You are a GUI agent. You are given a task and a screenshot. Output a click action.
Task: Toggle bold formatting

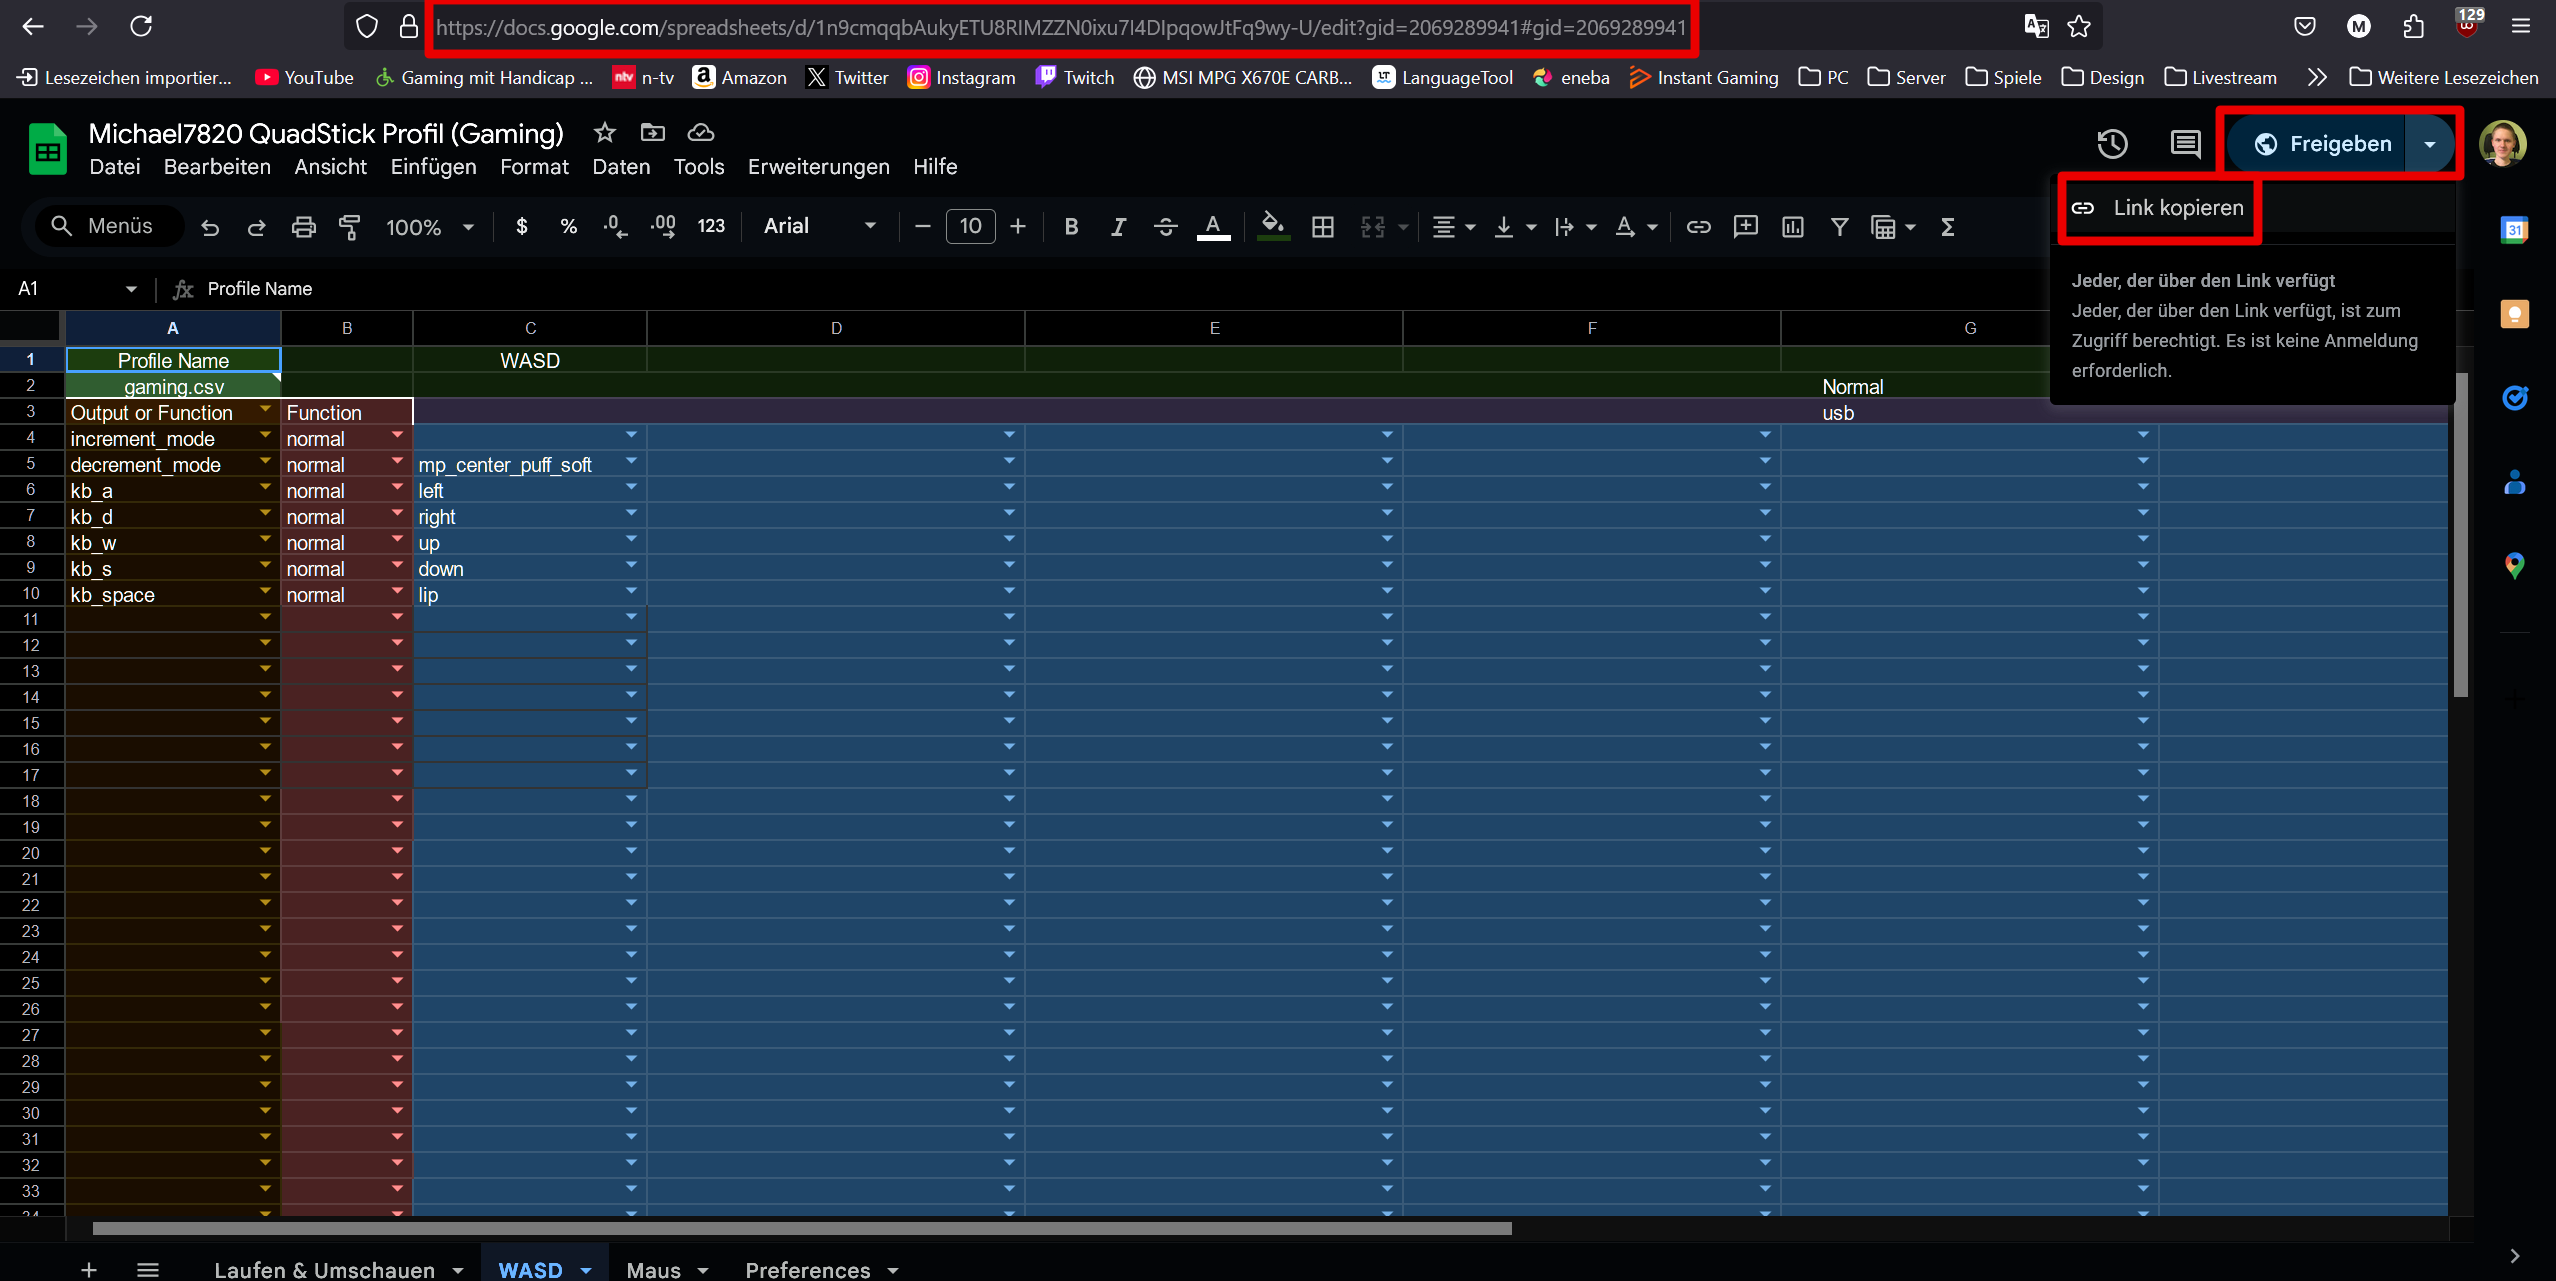pos(1071,227)
